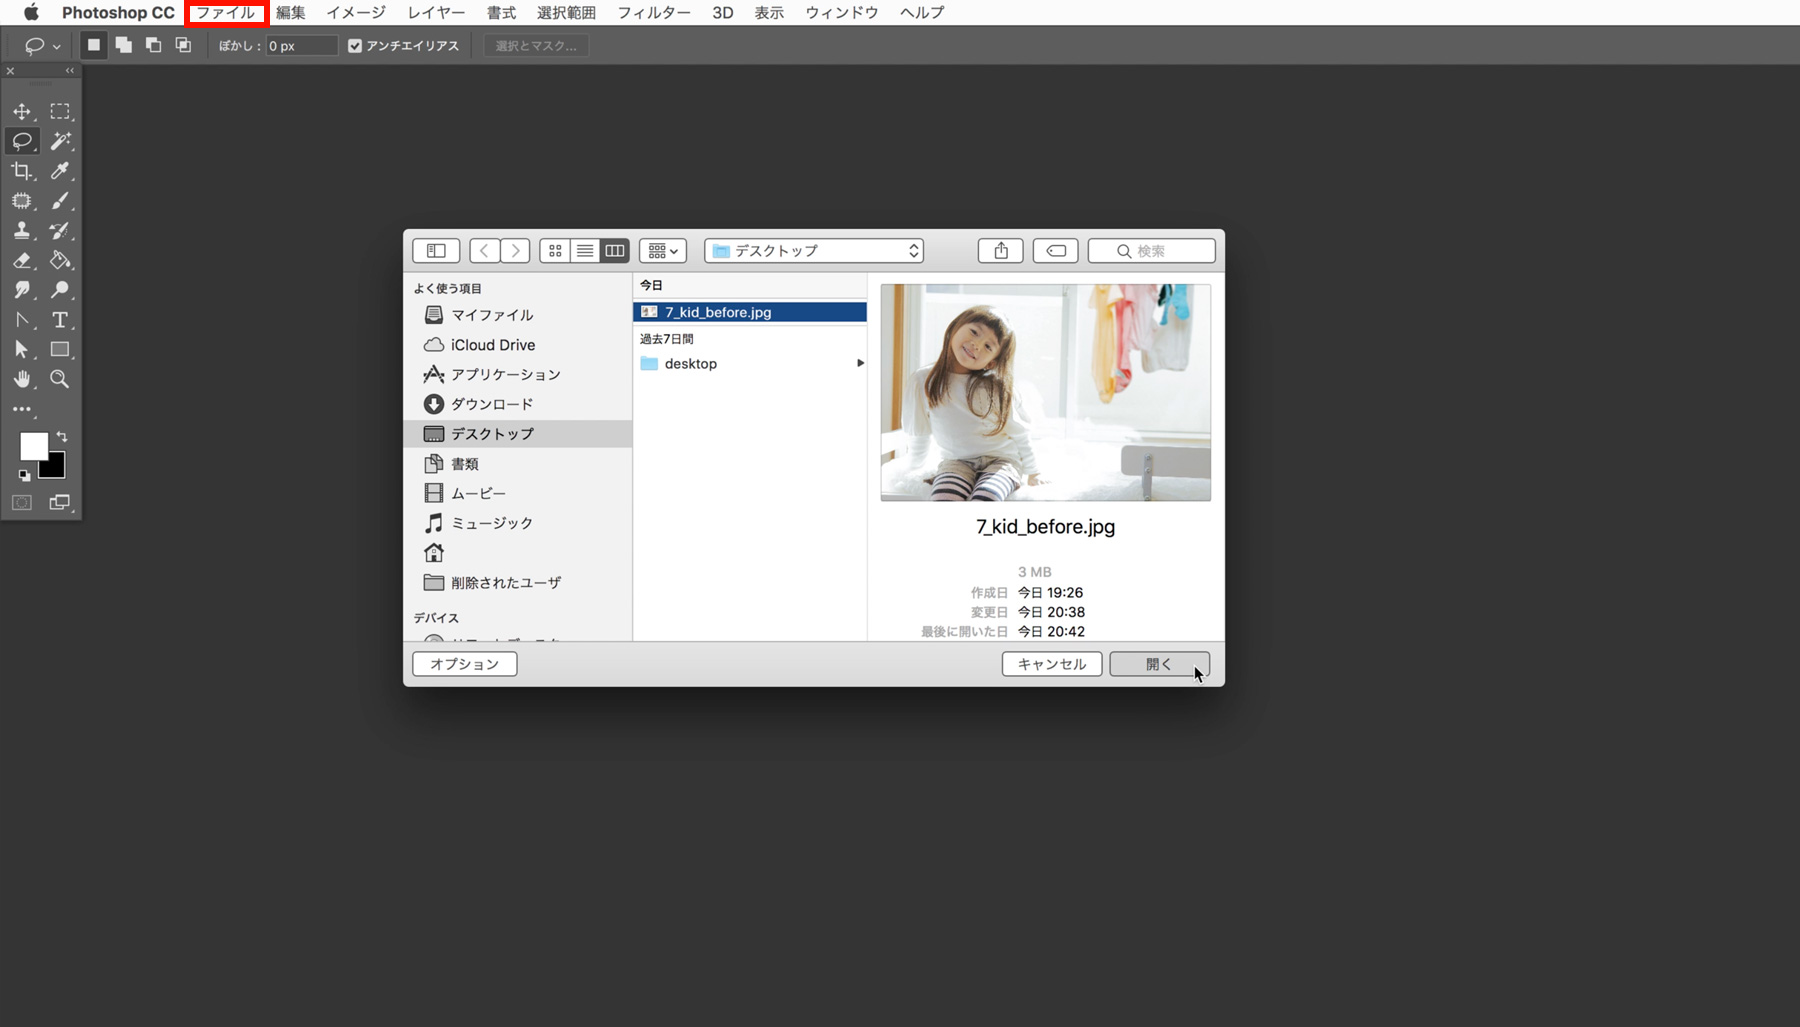The image size is (1800, 1027).
Task: Open the Apple menu
Action: click(x=31, y=12)
